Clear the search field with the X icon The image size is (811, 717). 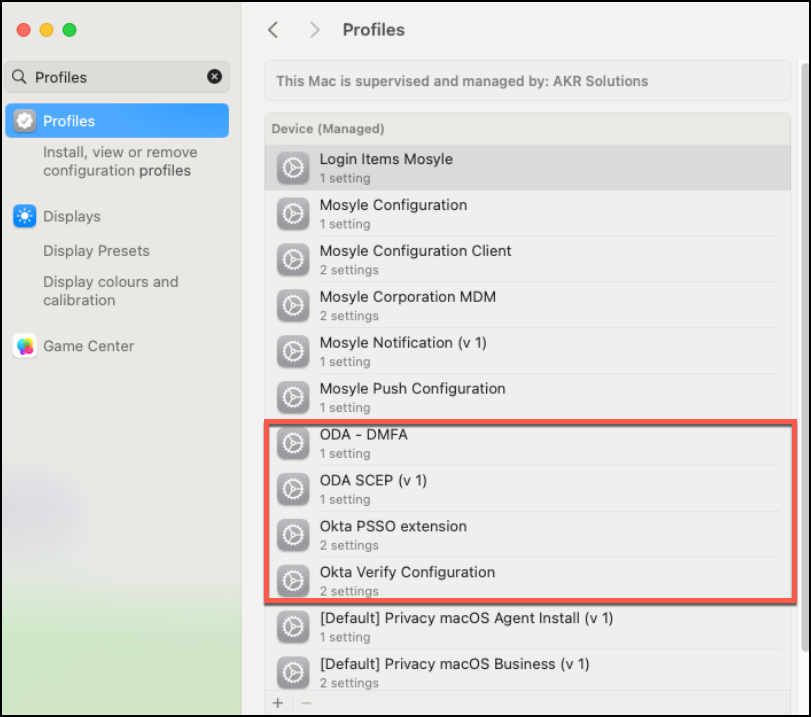[x=214, y=77]
